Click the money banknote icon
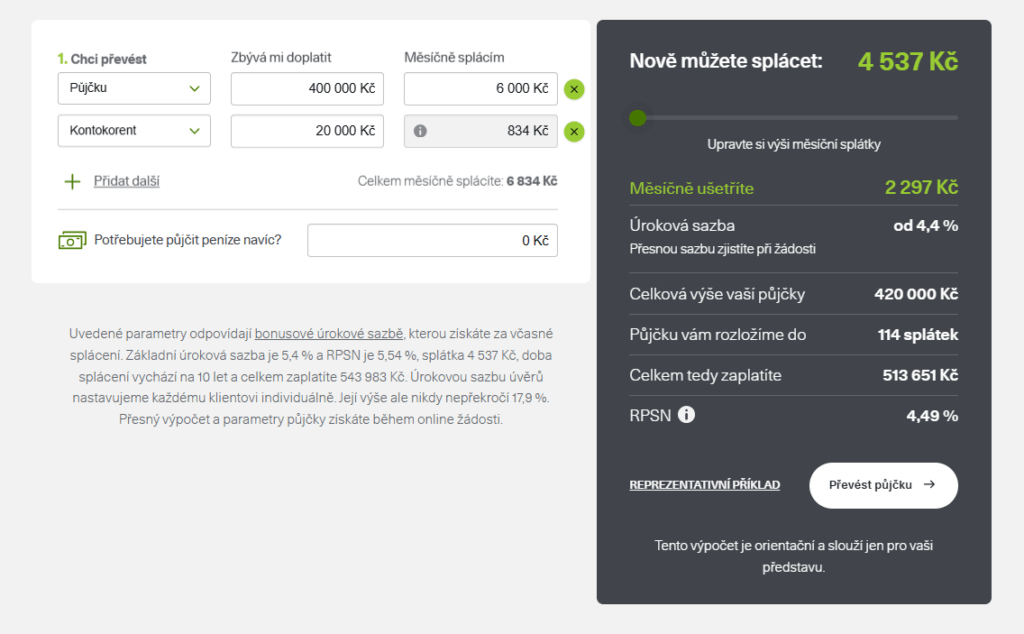This screenshot has width=1024, height=634. (x=72, y=240)
